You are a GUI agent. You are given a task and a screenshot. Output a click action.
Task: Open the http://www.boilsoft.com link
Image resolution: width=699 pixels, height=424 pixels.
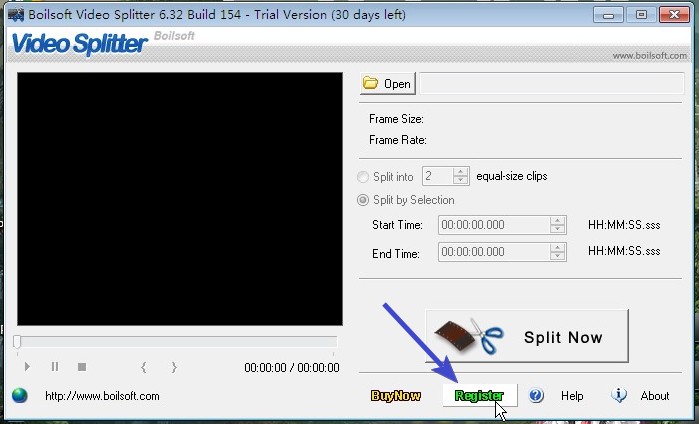[x=102, y=396]
